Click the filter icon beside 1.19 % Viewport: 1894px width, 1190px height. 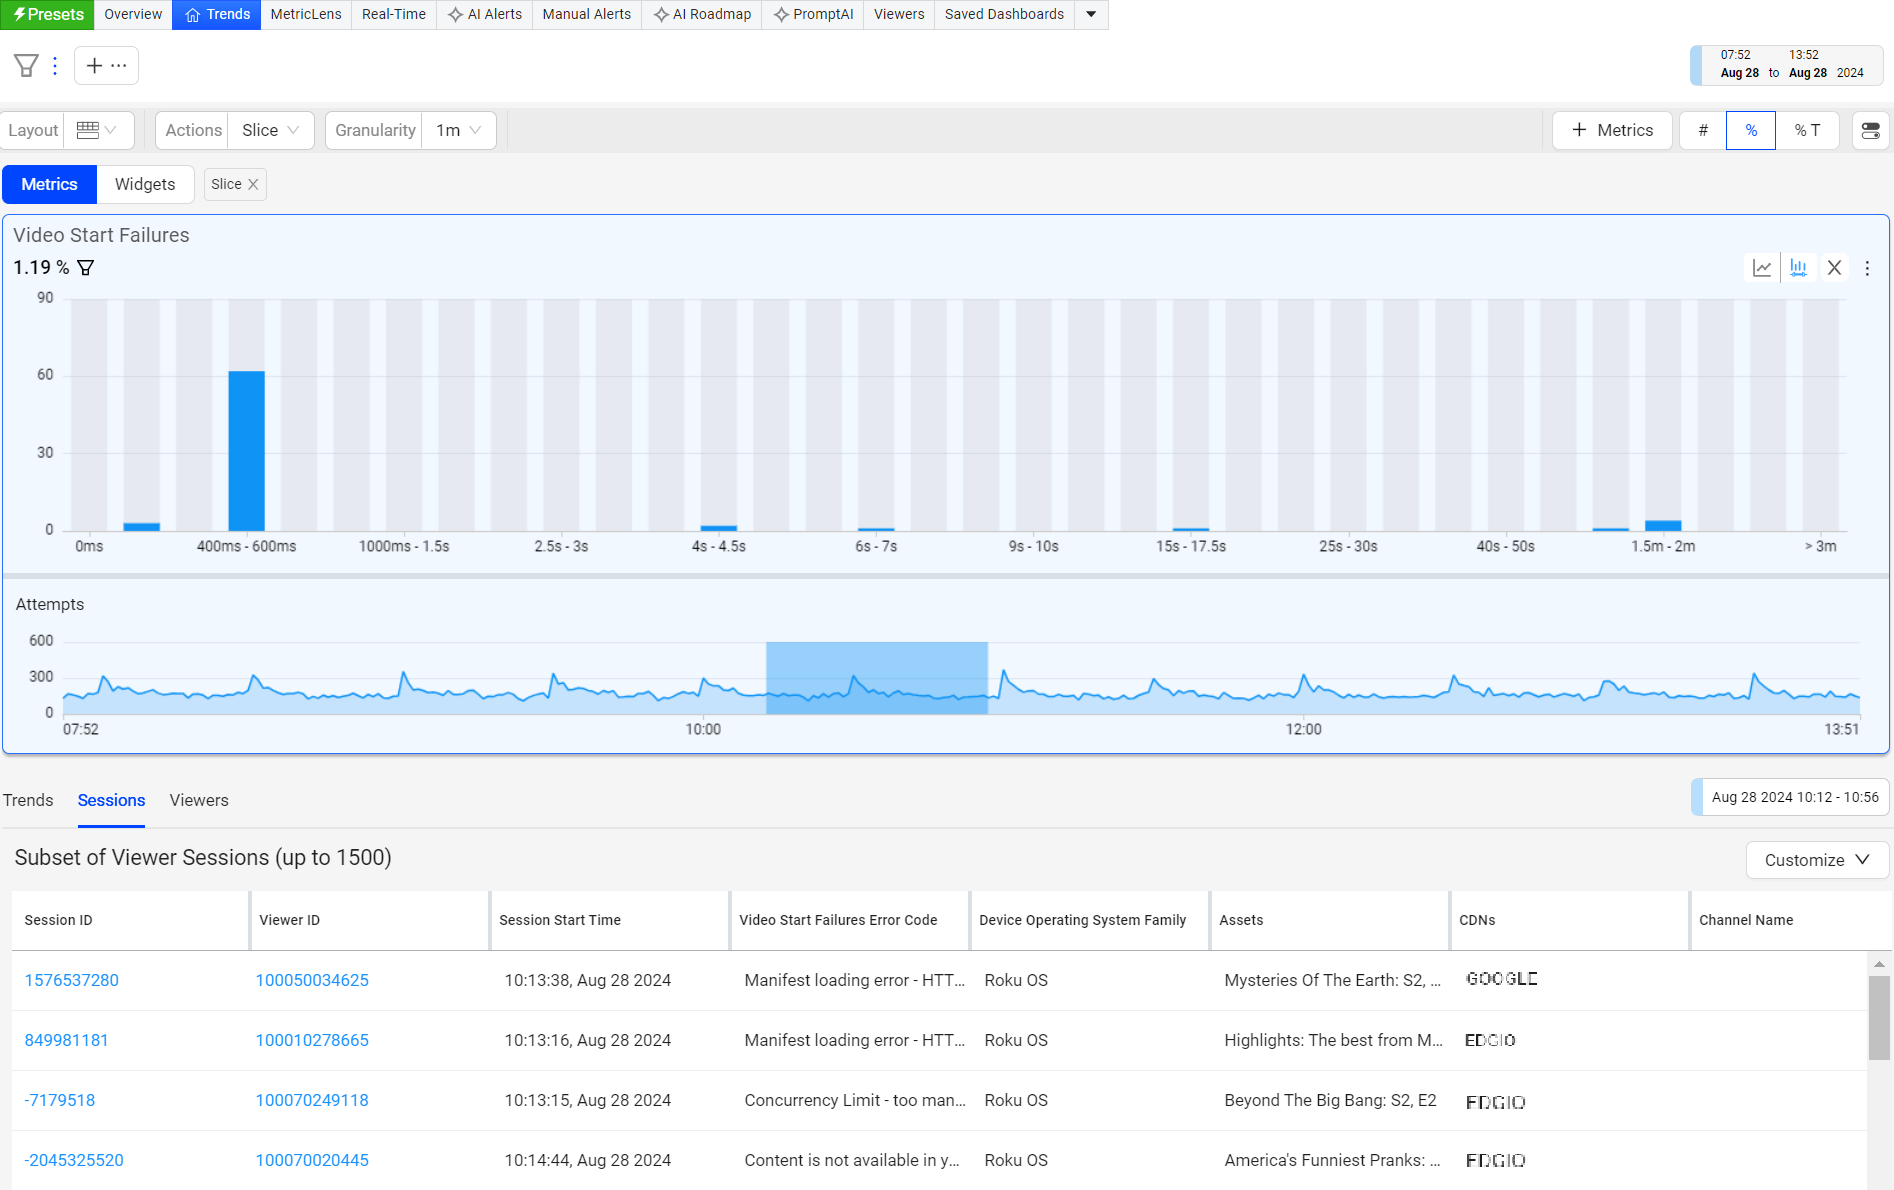(x=86, y=268)
